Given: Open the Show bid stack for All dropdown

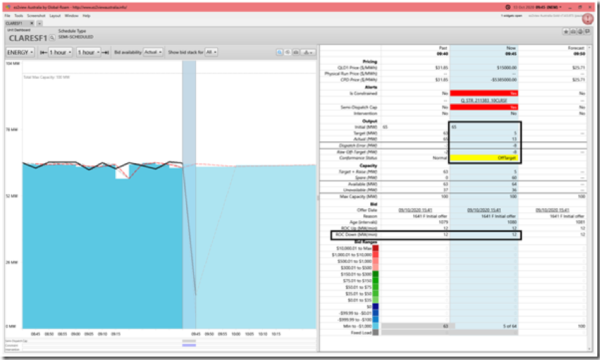Looking at the screenshot, I should [x=211, y=52].
